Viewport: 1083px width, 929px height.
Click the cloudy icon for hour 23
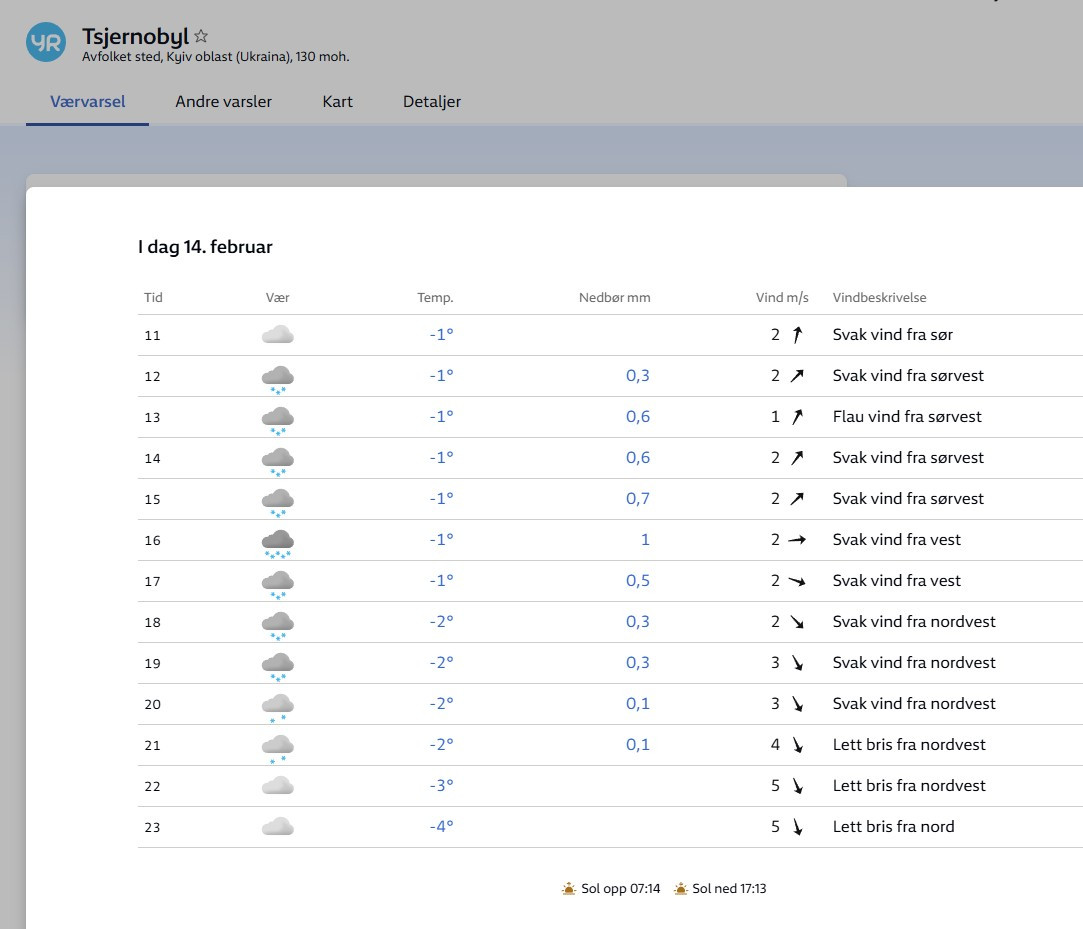(x=278, y=827)
